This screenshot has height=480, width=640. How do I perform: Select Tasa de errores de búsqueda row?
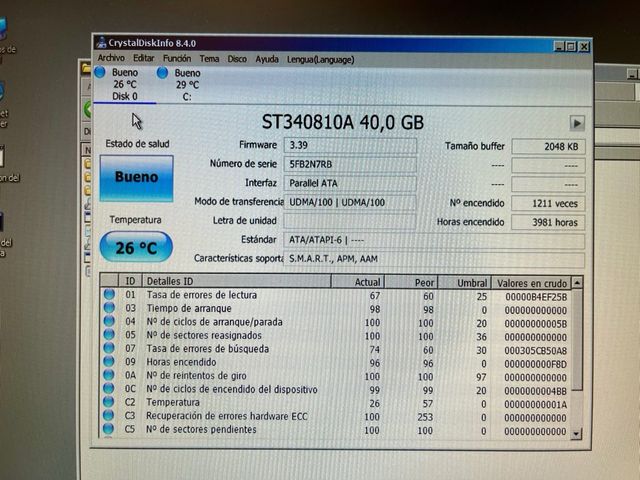click(336, 349)
